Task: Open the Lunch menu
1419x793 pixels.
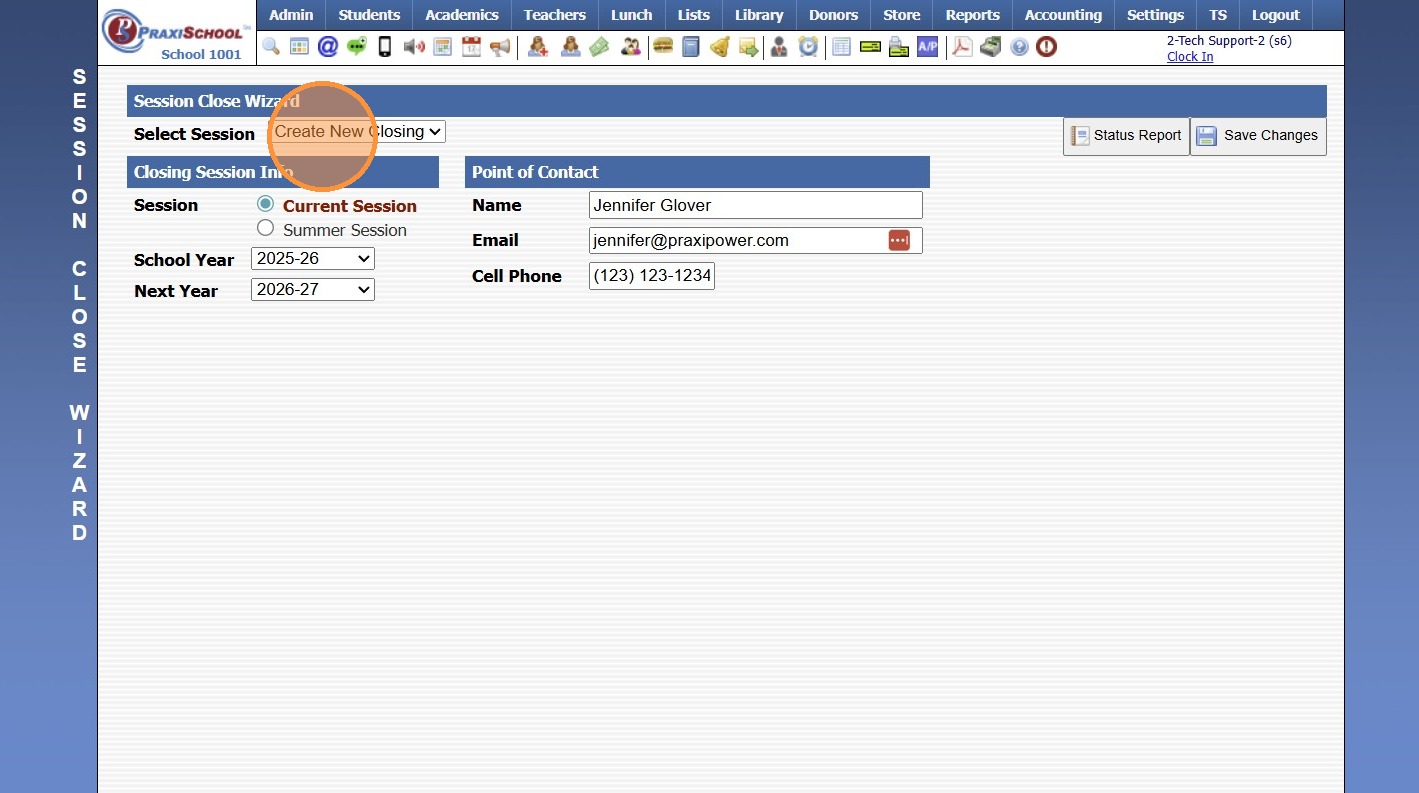Action: (632, 15)
